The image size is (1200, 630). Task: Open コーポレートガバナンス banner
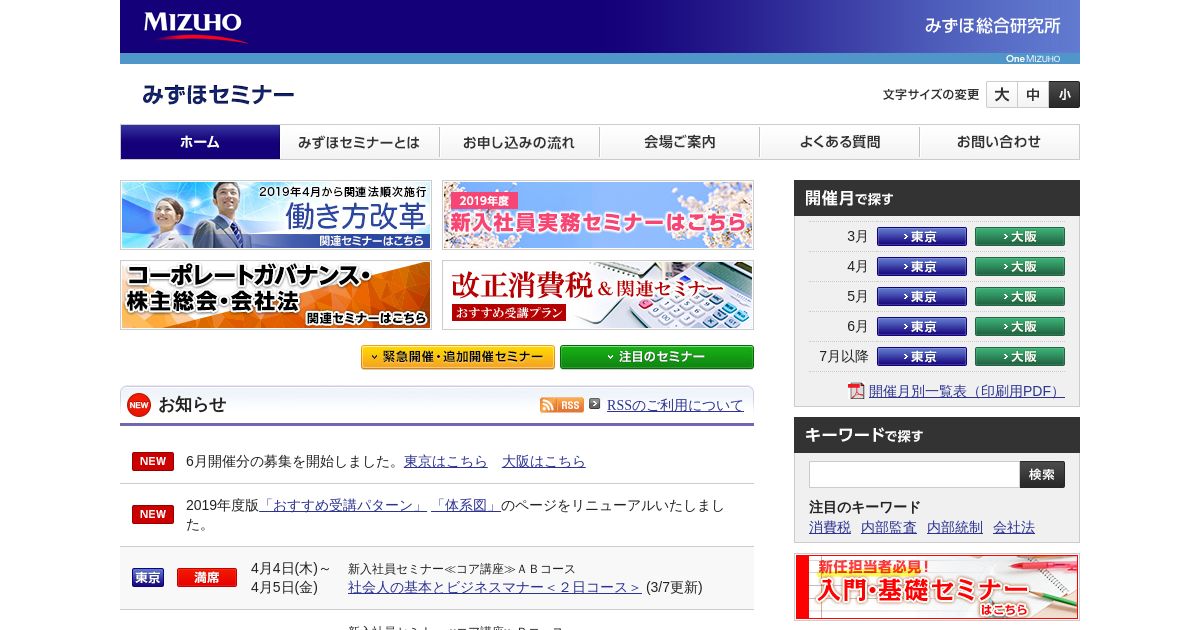(x=276, y=295)
